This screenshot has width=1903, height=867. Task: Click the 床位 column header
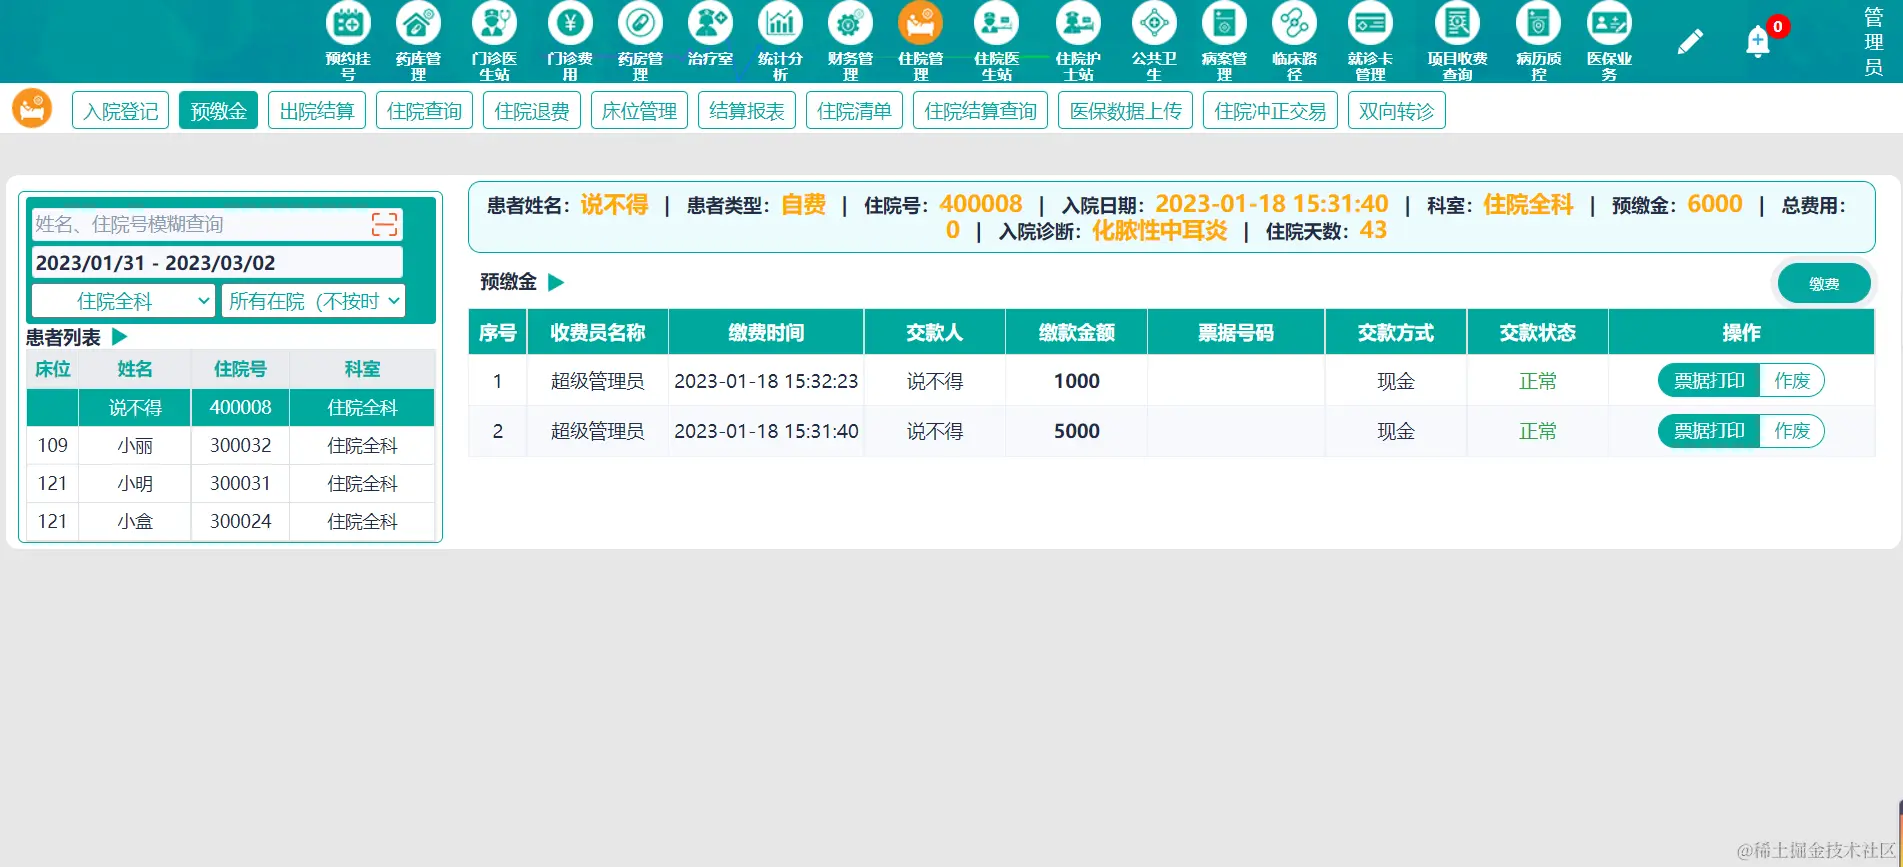53,369
